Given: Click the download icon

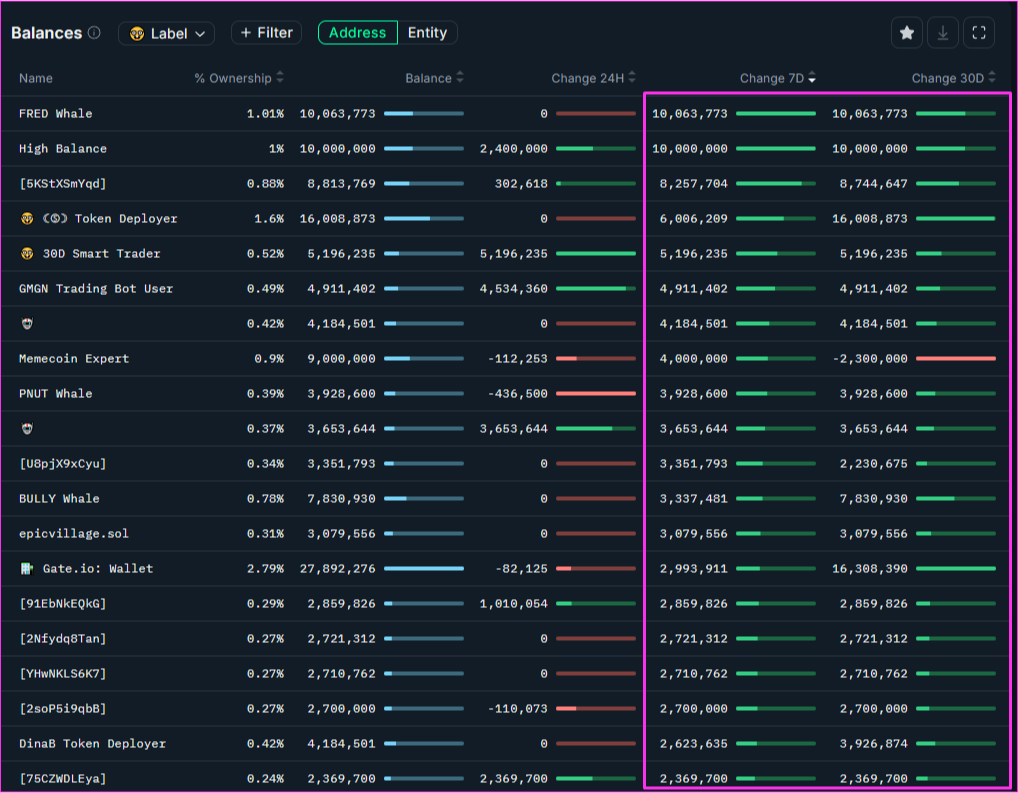Looking at the screenshot, I should 943,32.
